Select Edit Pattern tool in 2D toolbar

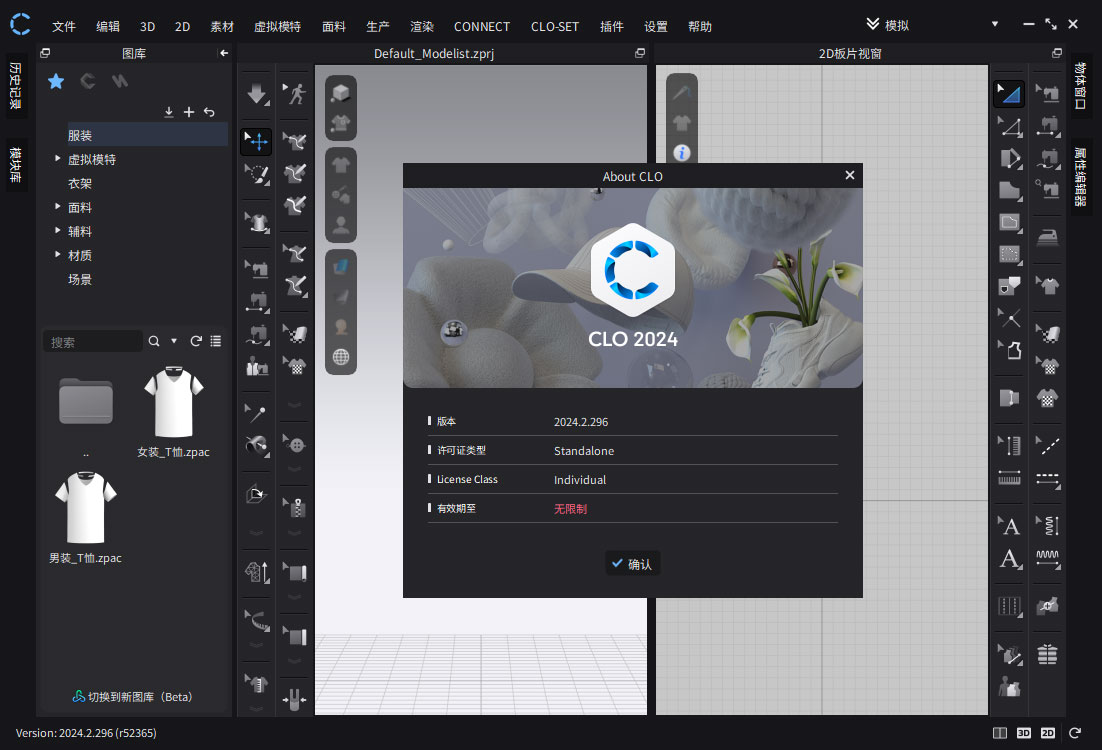pos(1009,93)
